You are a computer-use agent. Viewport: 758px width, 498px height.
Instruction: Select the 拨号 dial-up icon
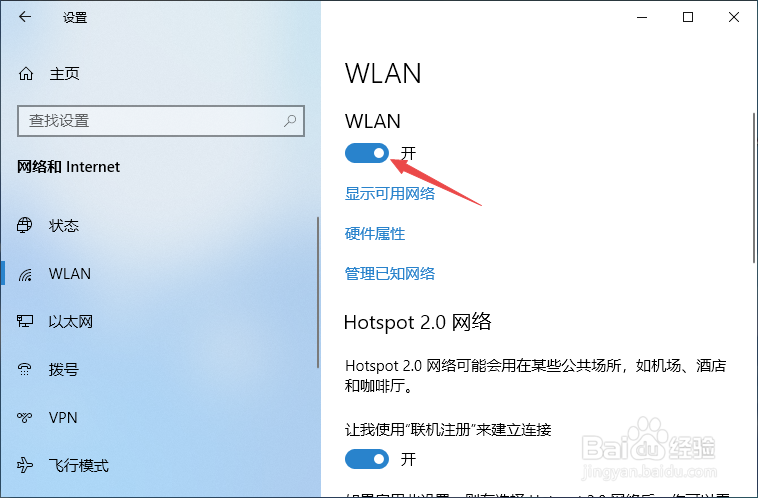[25, 369]
